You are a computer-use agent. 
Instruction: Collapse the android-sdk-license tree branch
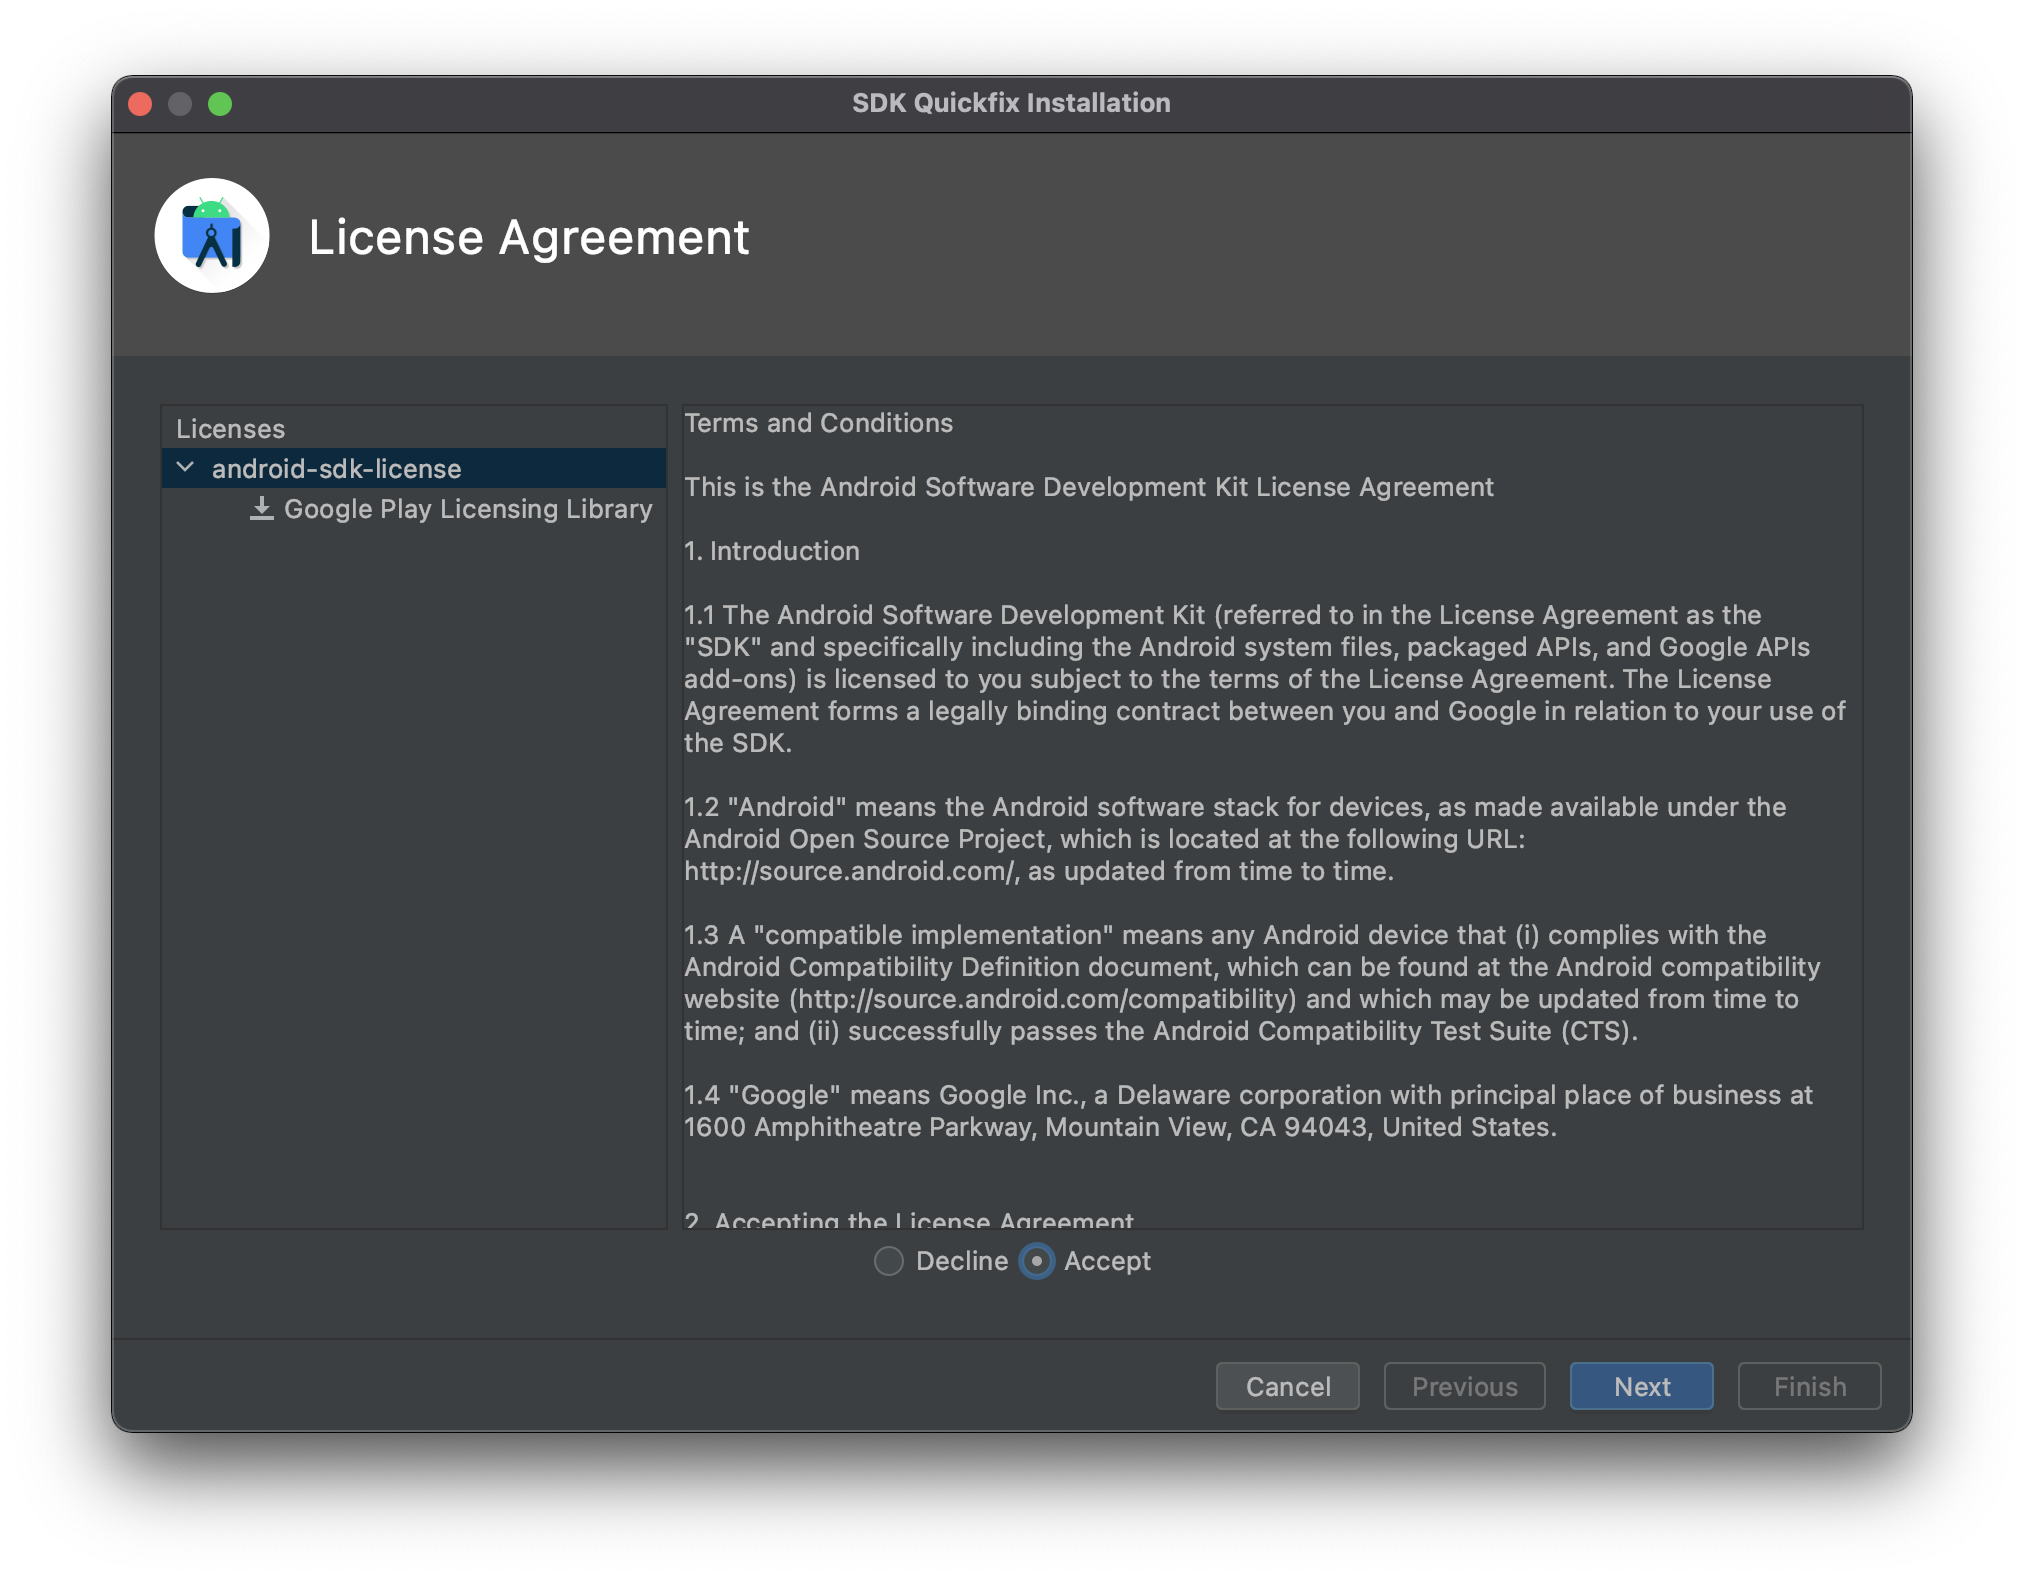coord(184,466)
